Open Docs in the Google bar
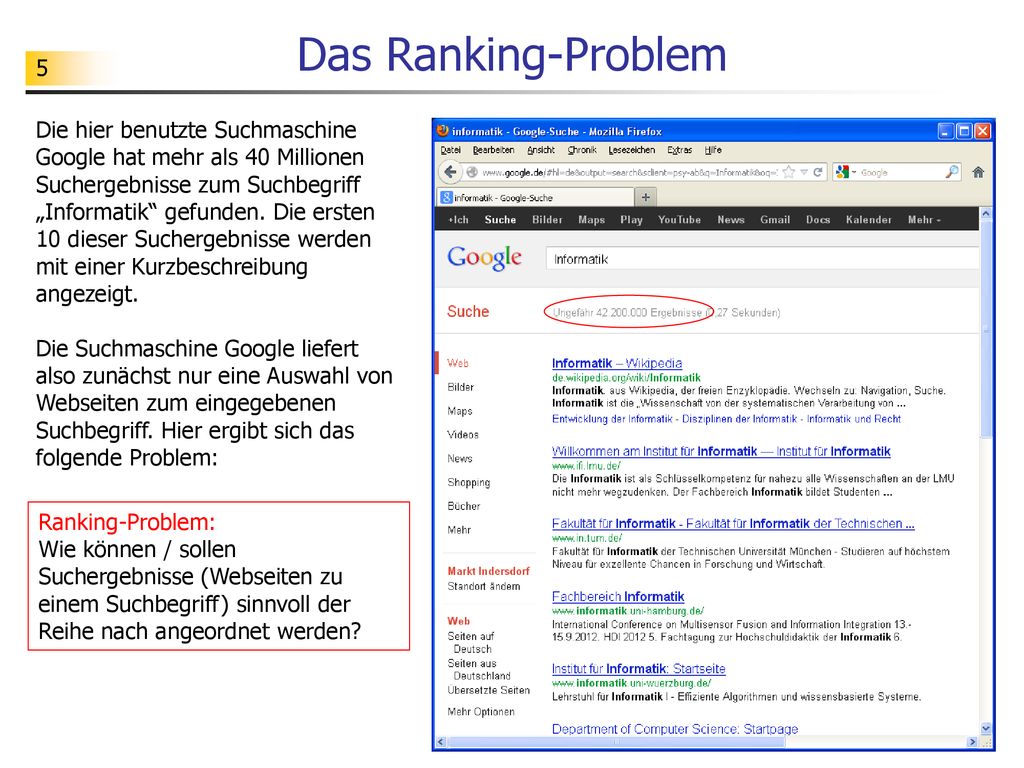Image resolution: width=1024 pixels, height=768 pixels. pos(818,220)
